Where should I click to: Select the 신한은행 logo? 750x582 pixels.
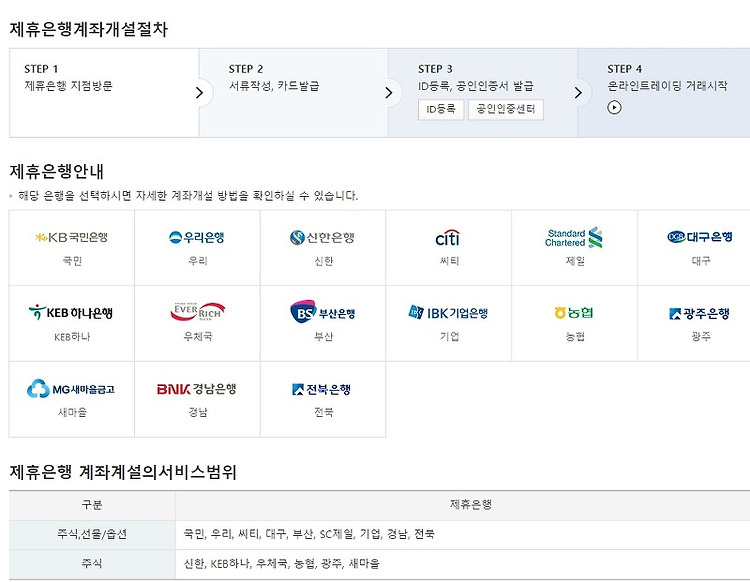(322, 237)
